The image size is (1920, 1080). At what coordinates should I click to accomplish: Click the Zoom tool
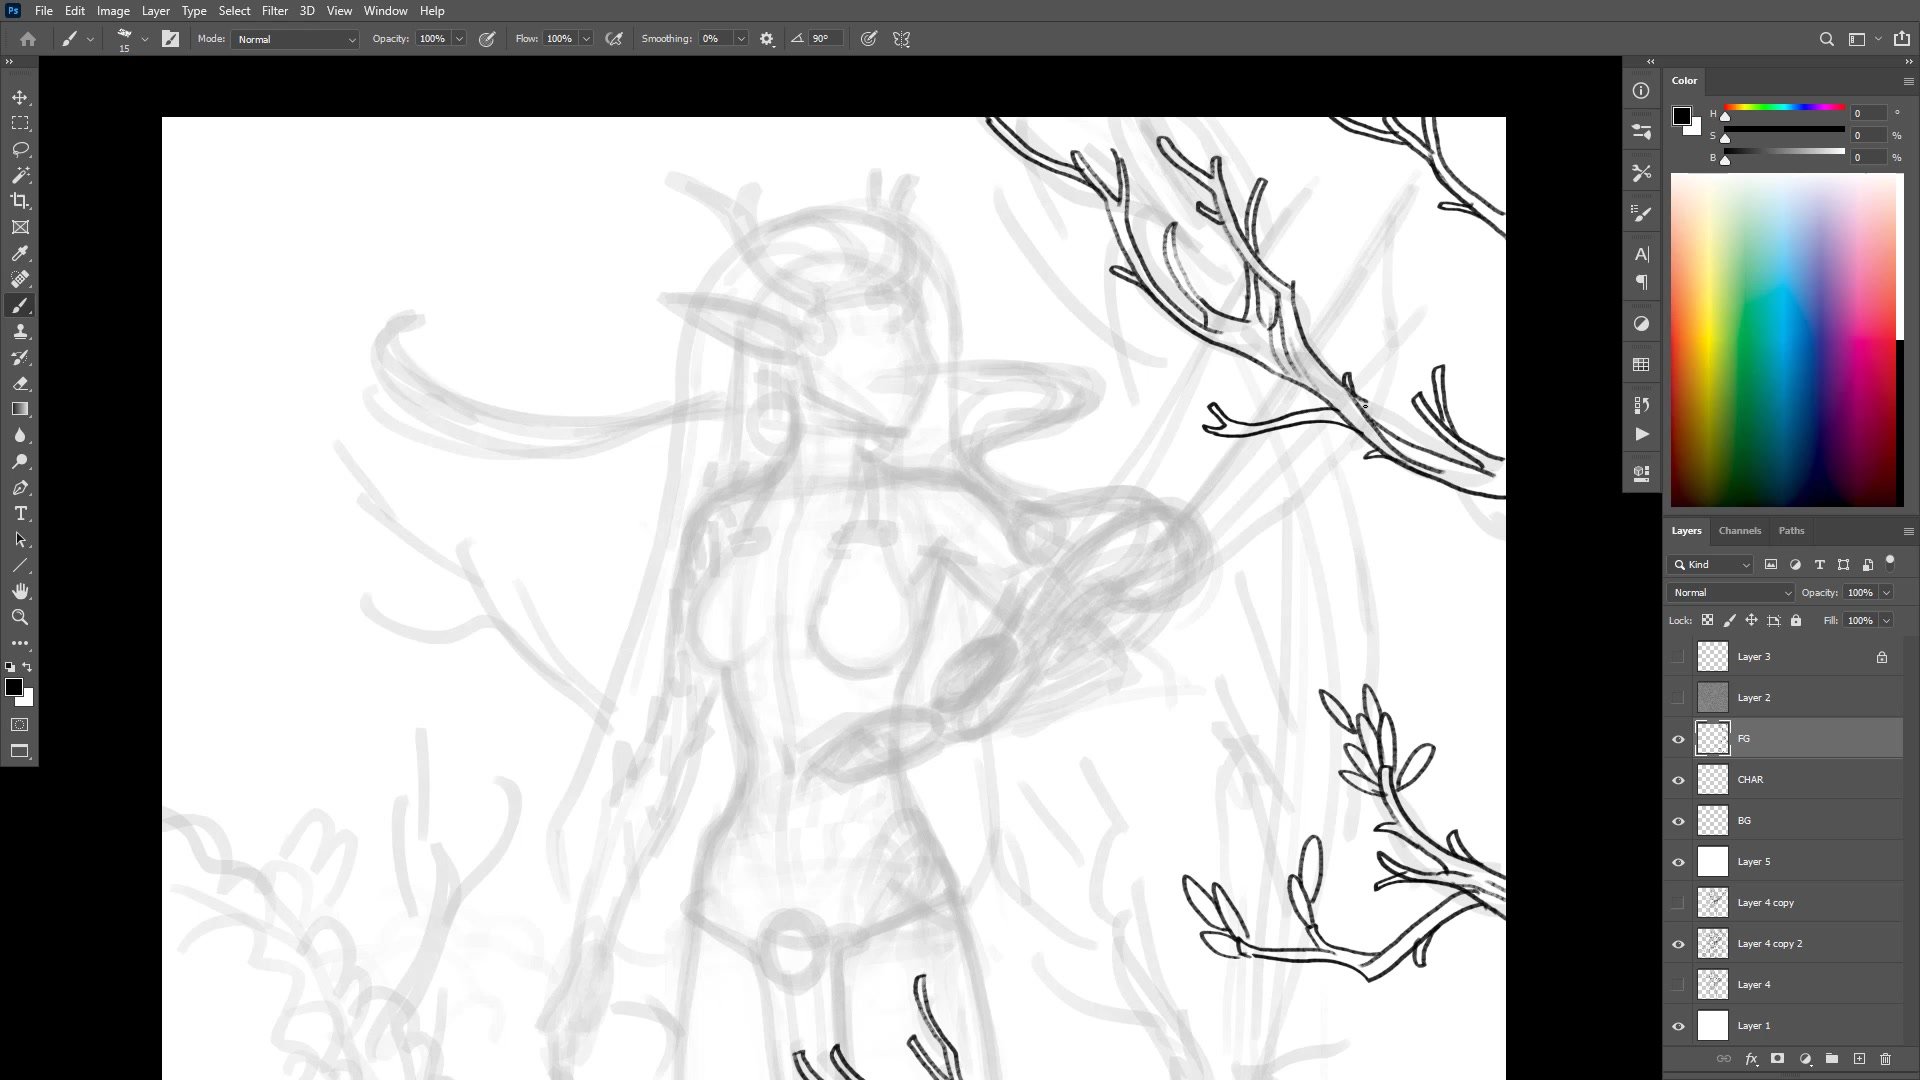[x=20, y=617]
